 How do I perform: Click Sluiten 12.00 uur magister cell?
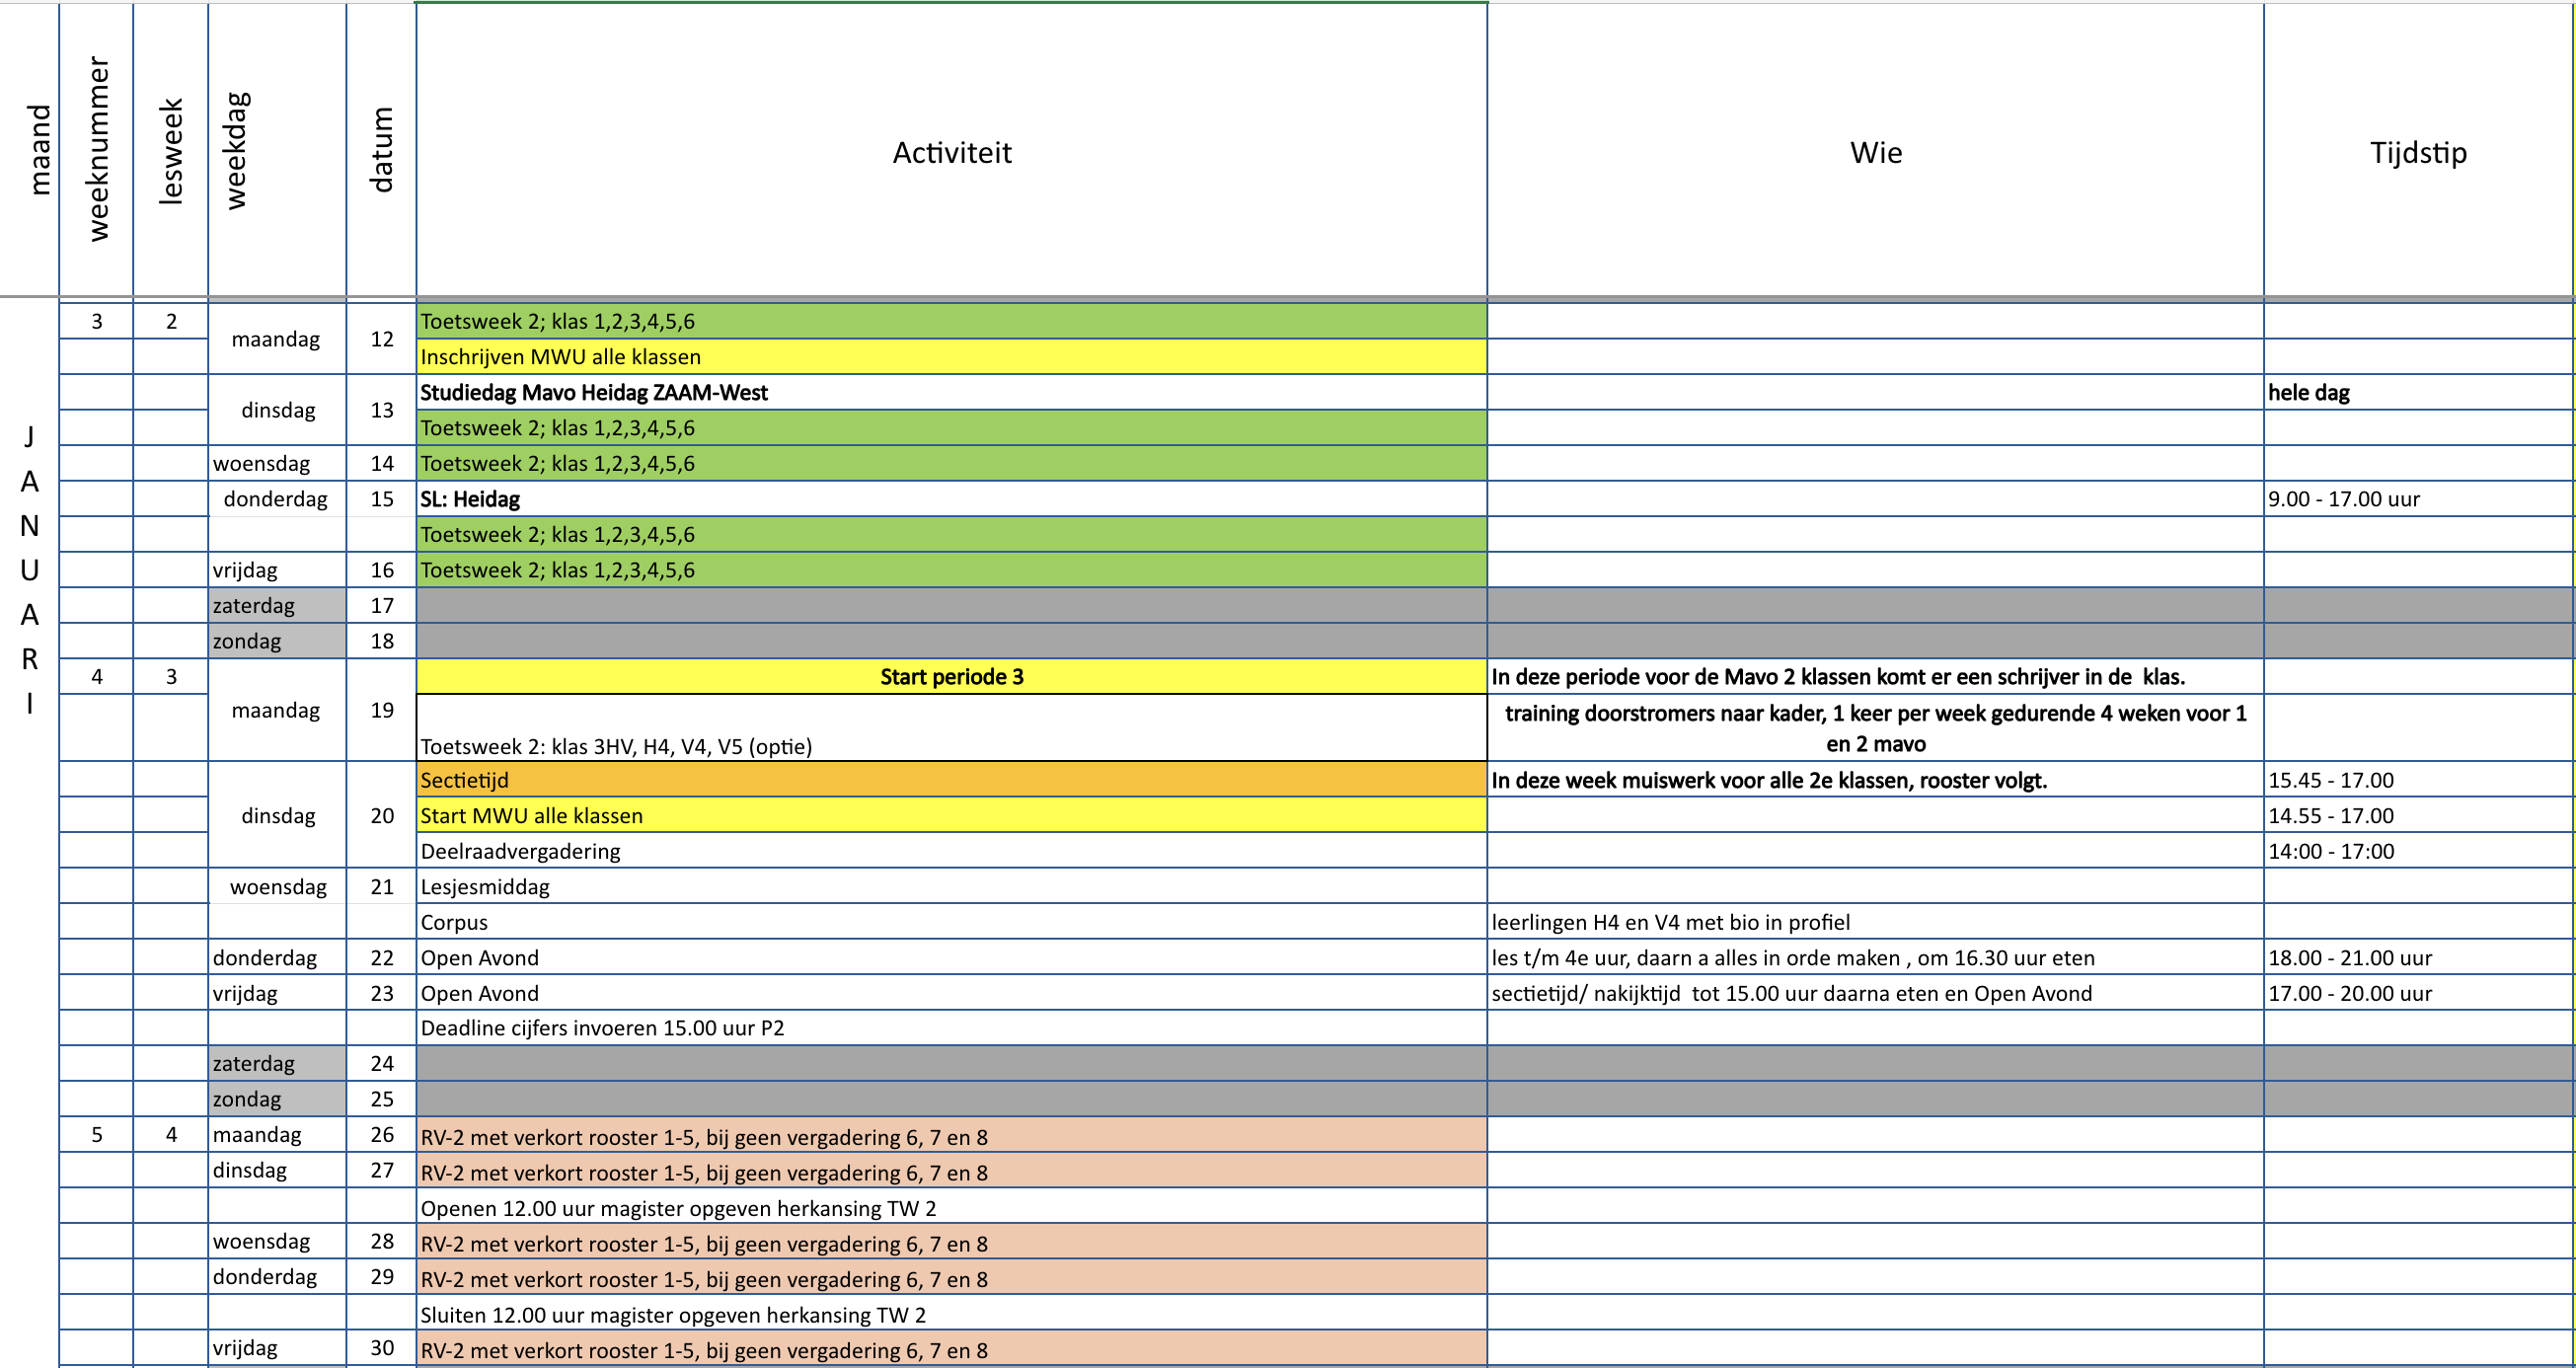click(951, 1315)
